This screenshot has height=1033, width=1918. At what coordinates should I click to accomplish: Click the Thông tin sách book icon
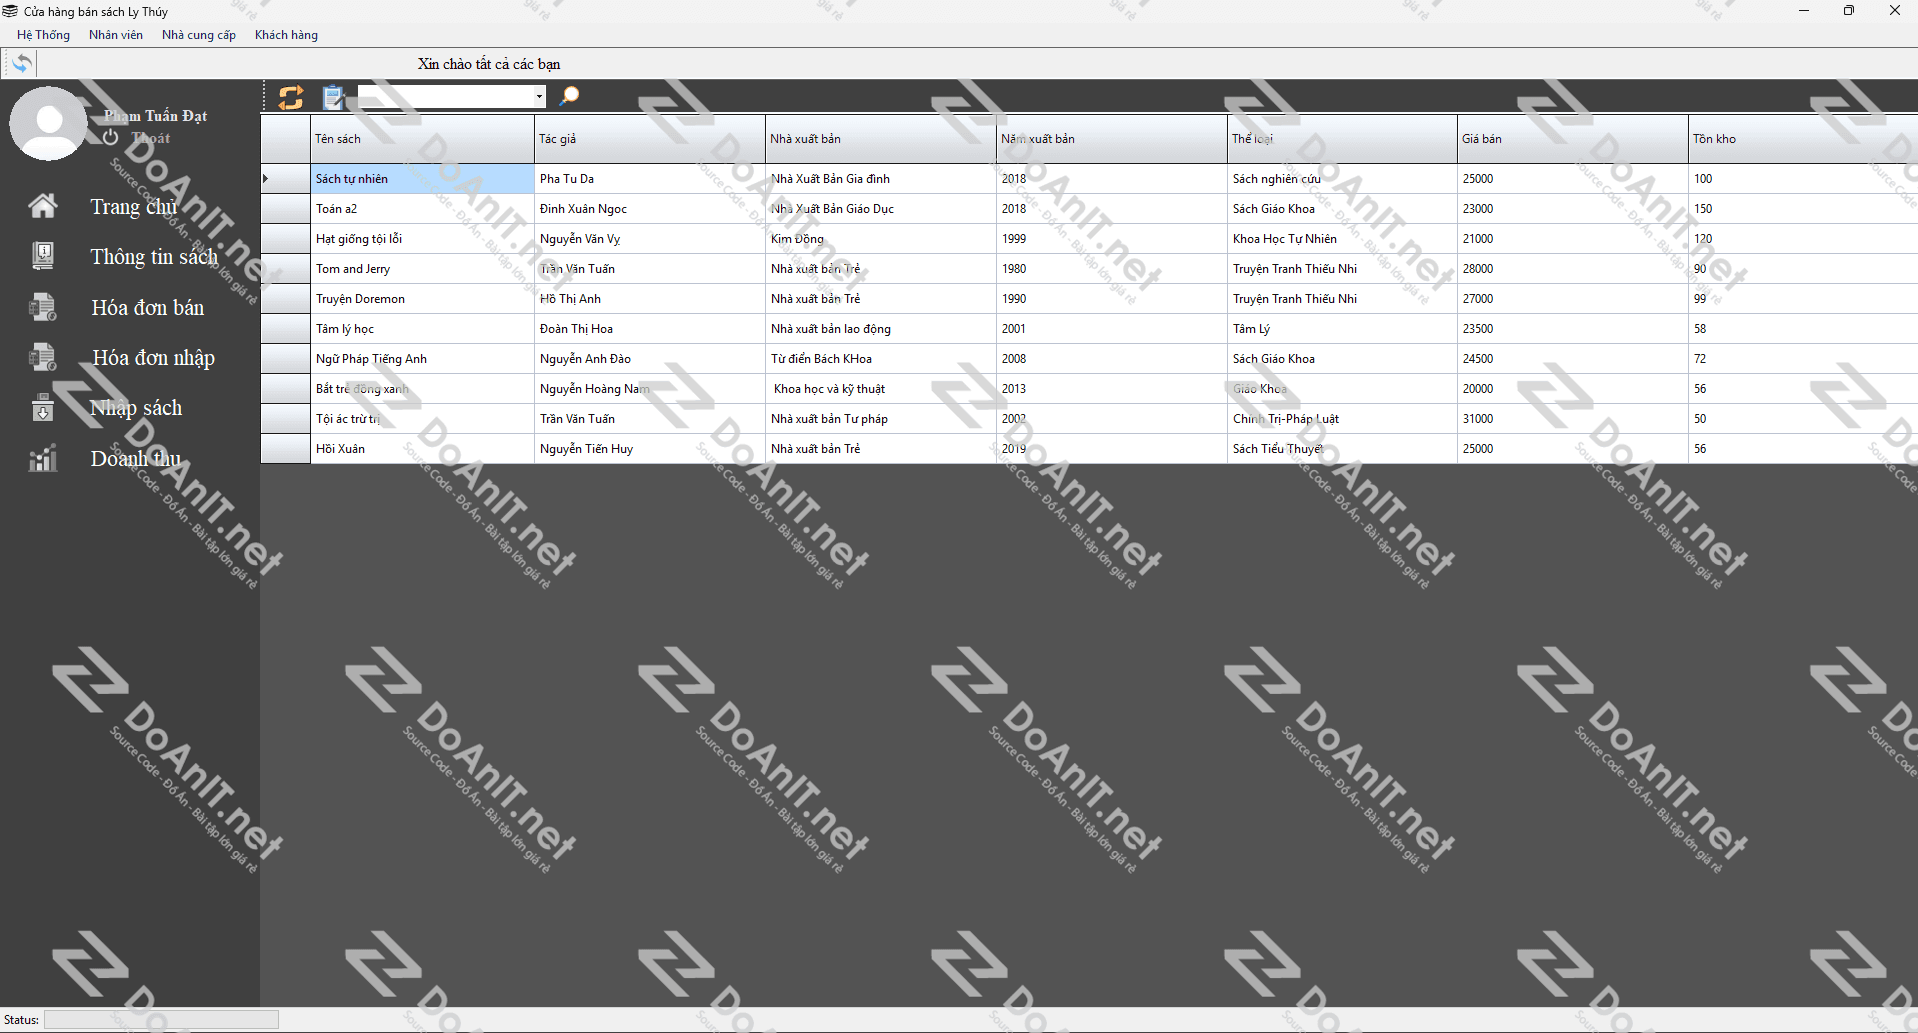pyautogui.click(x=42, y=256)
